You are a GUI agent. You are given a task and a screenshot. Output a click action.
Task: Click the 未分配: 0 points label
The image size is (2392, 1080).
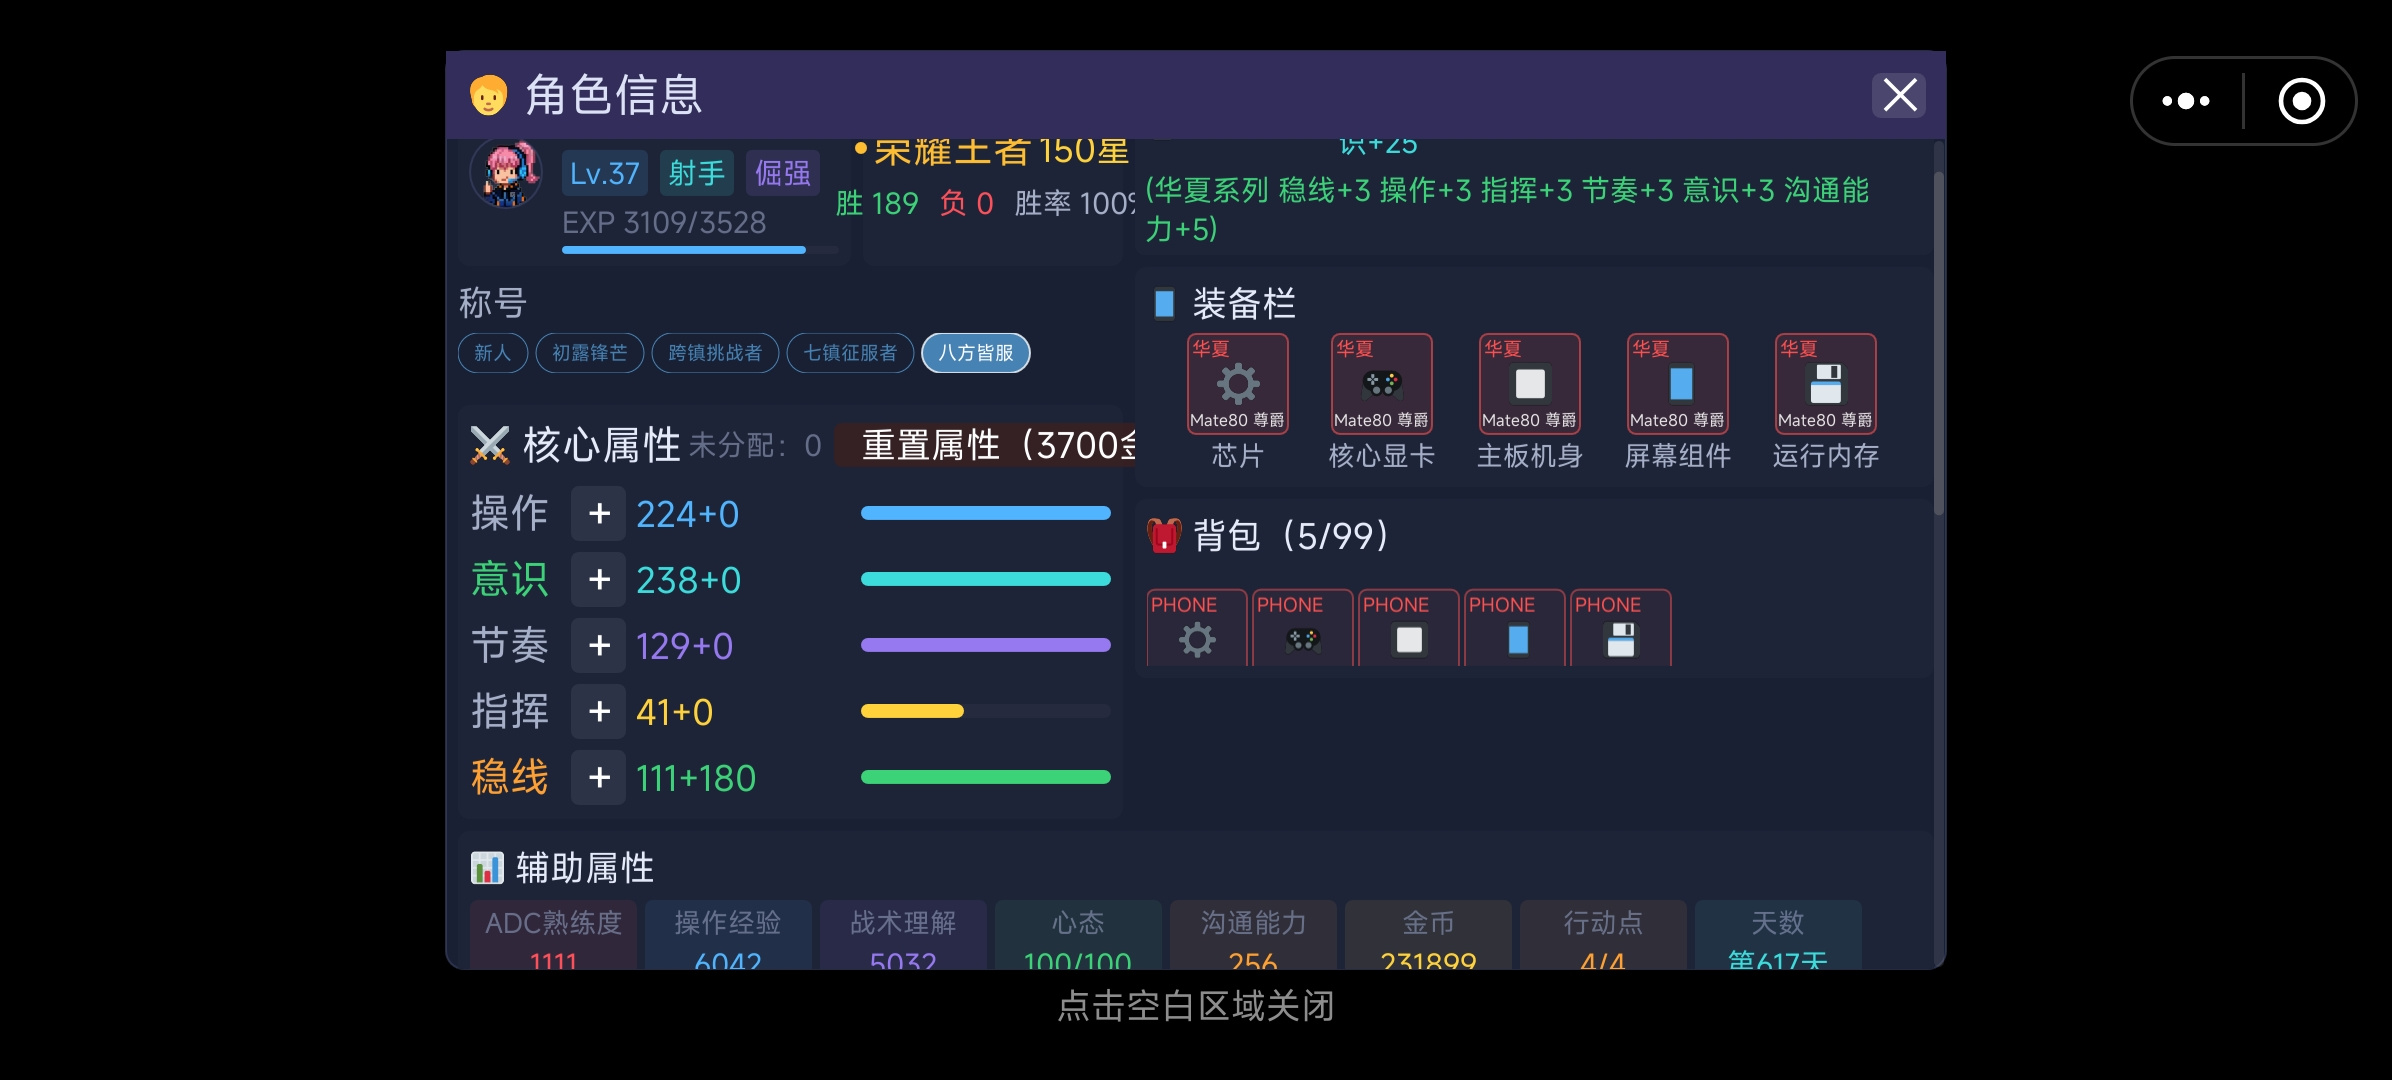pyautogui.click(x=756, y=445)
